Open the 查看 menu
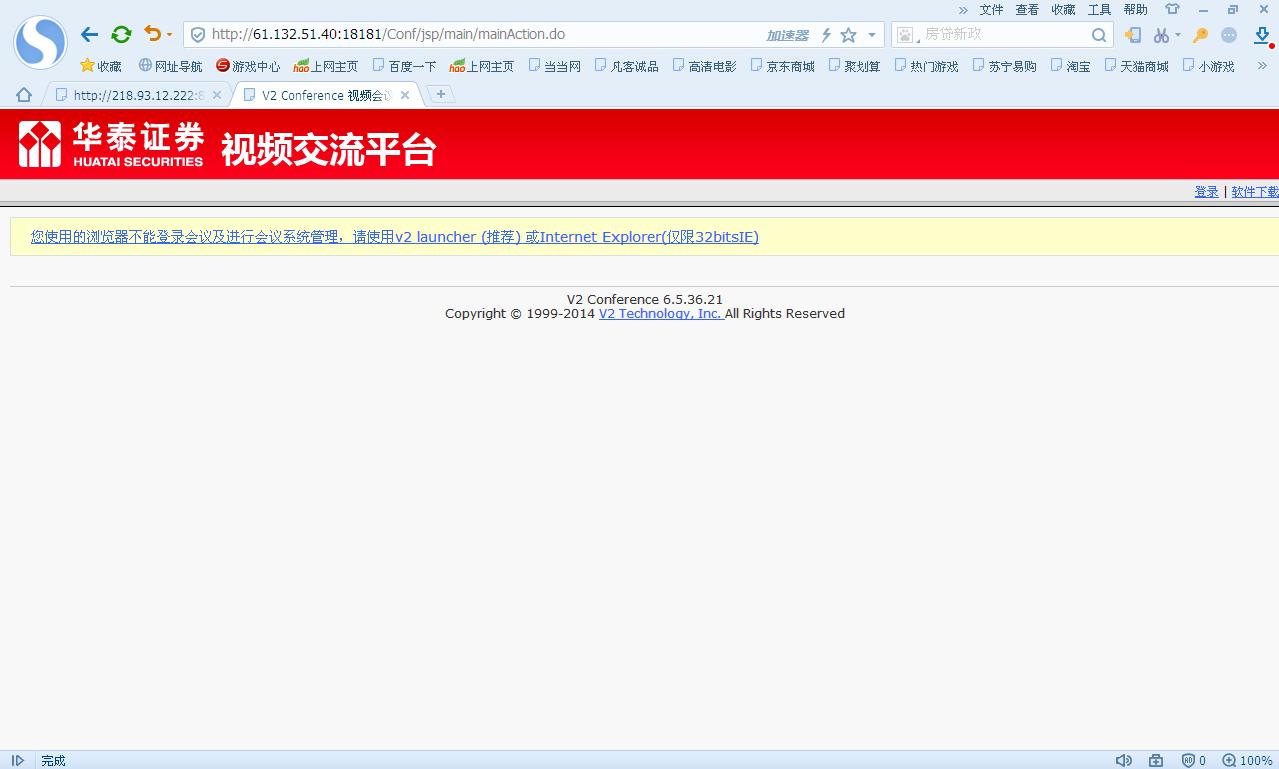Viewport: 1279px width, 769px height. click(1027, 10)
